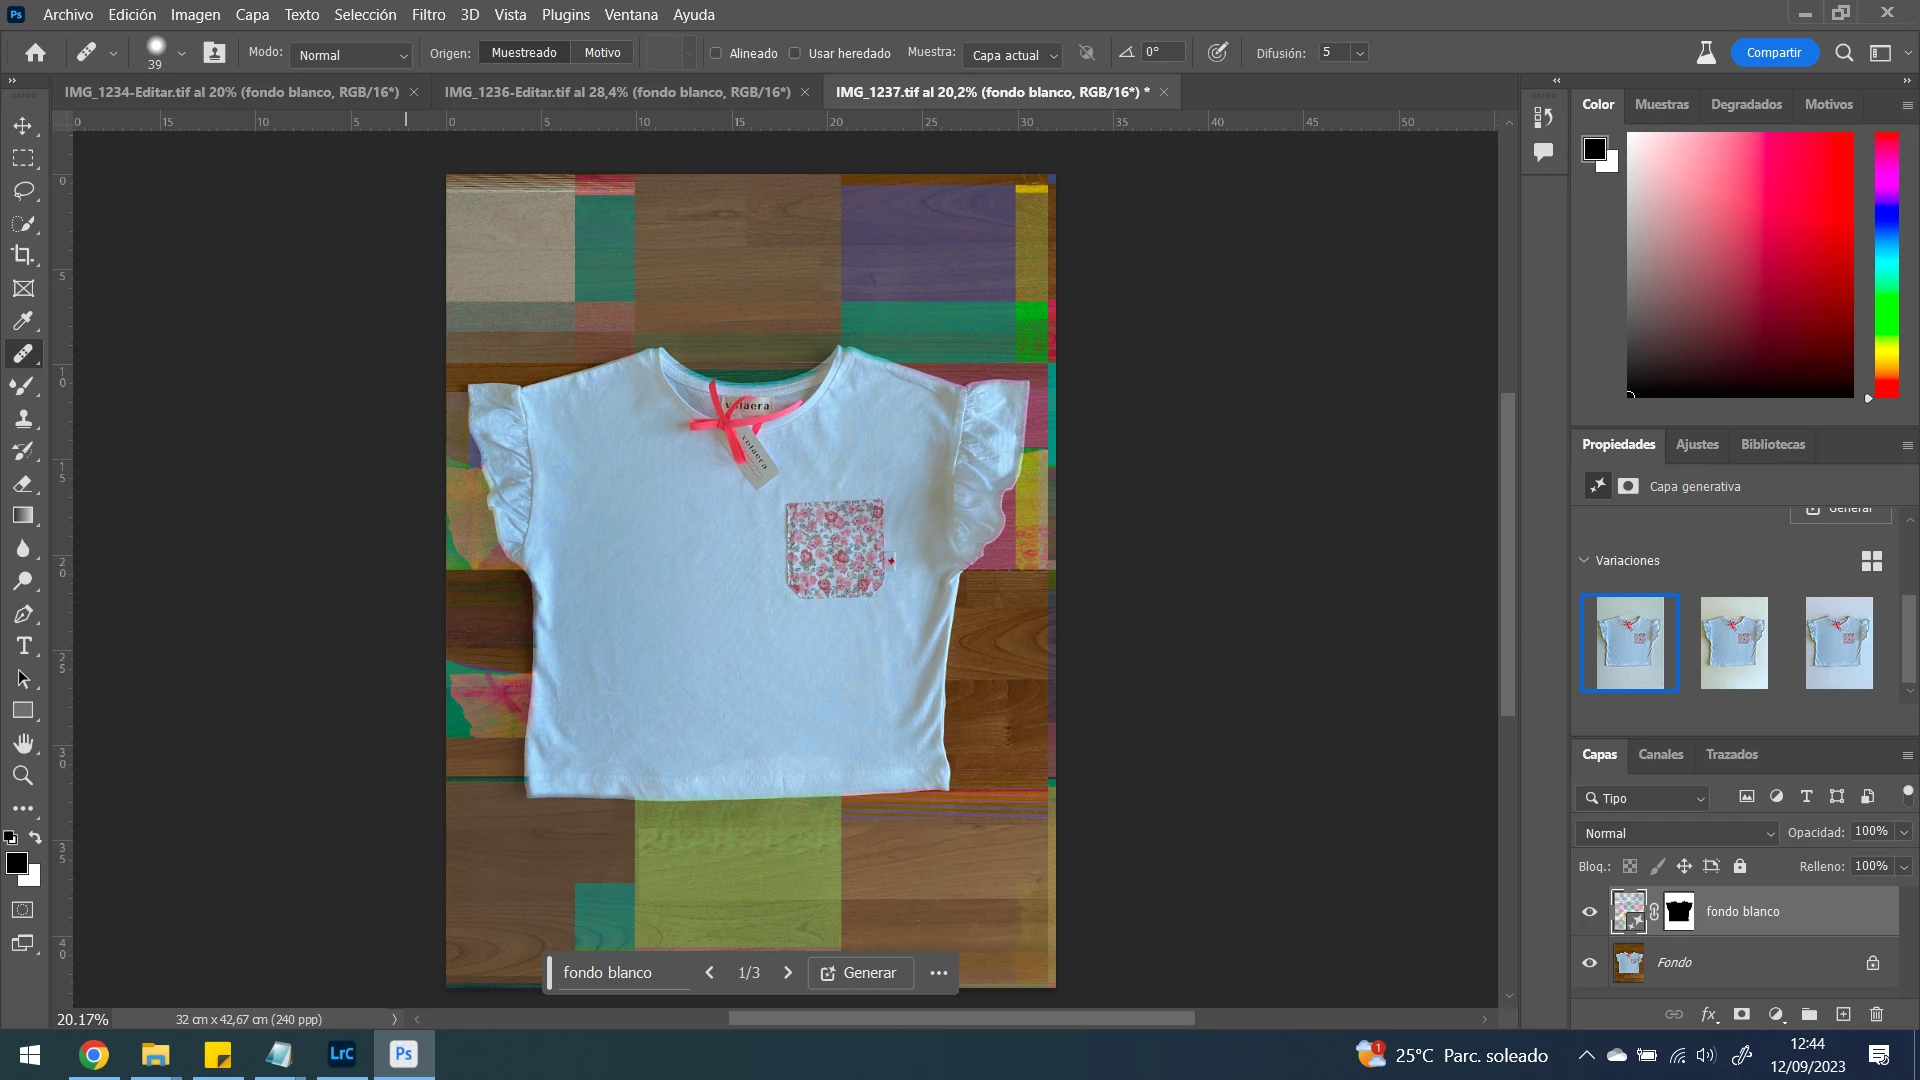Select the Crop tool

pos(22,255)
